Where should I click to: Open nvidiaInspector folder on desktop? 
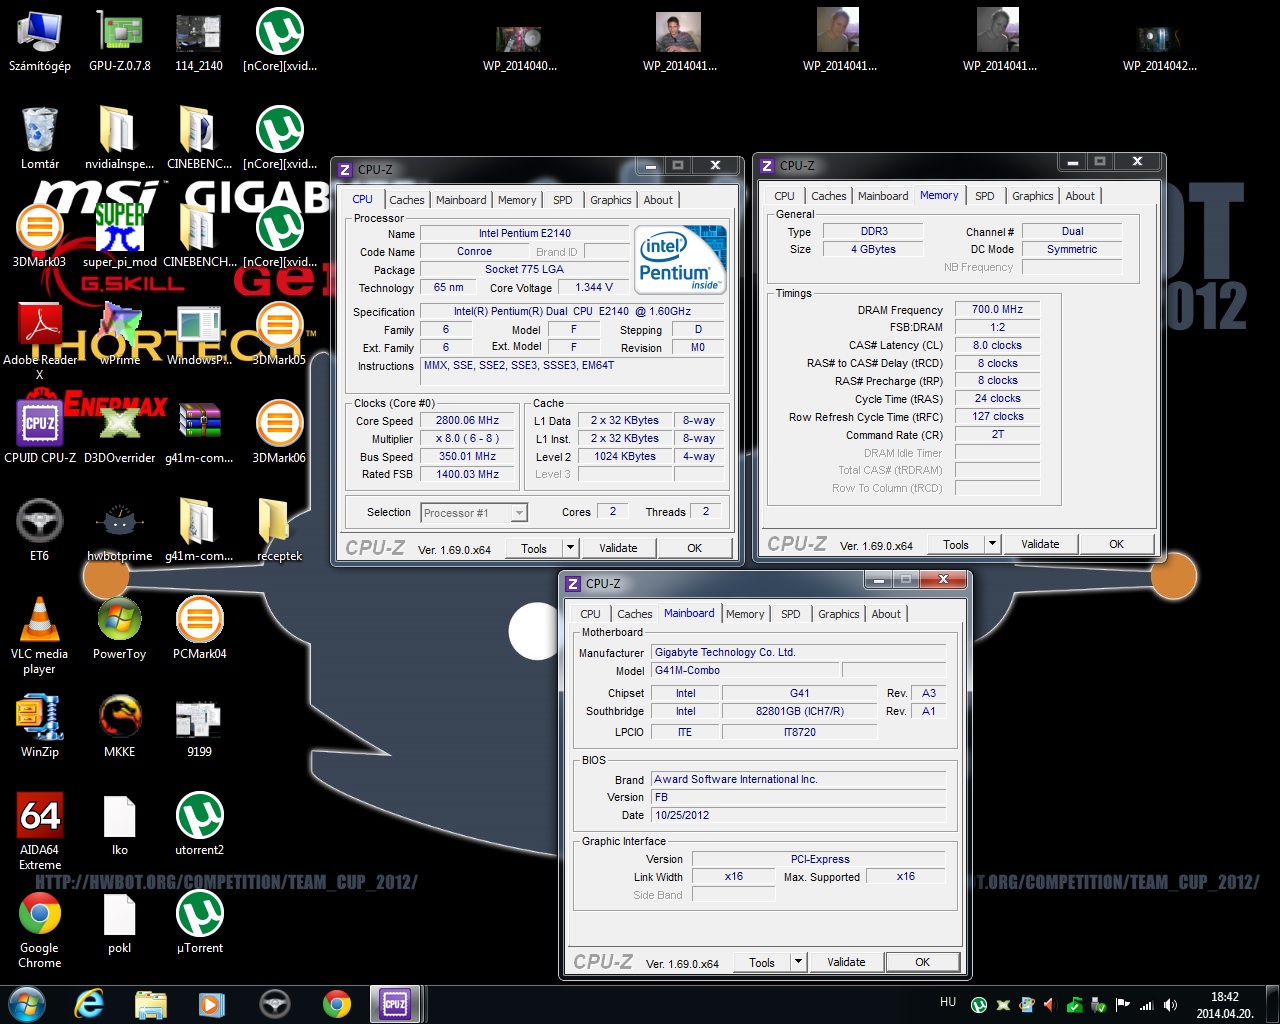(x=120, y=139)
